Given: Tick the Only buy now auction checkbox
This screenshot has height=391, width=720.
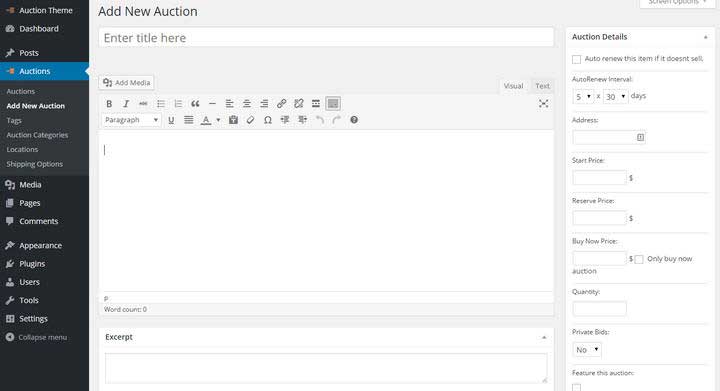Looking at the screenshot, I should tap(639, 259).
